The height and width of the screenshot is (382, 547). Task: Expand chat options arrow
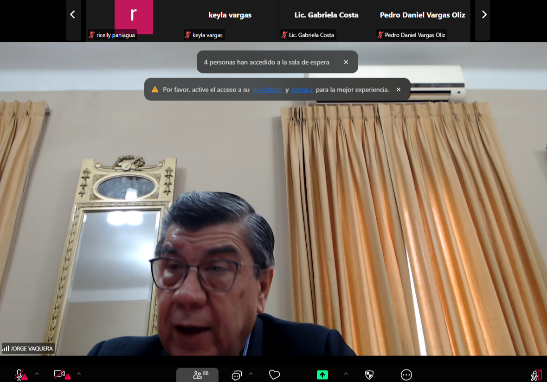[251, 374]
